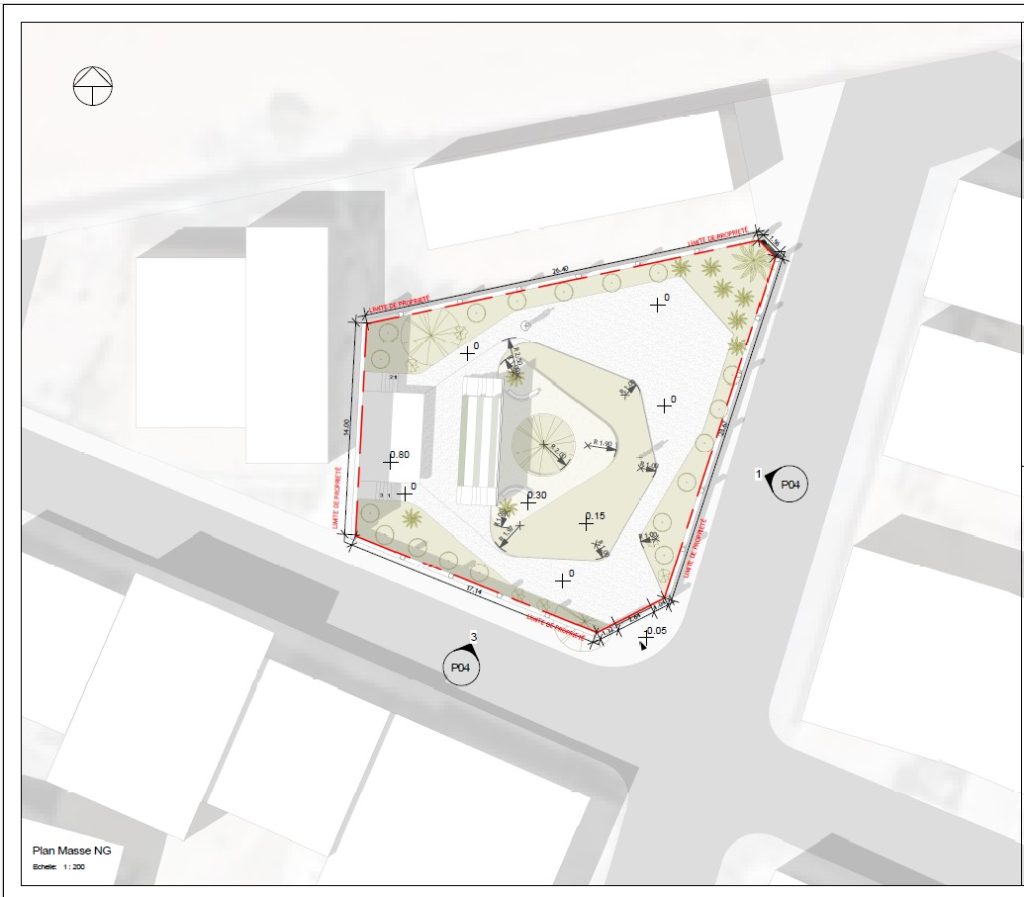Image resolution: width=1024 pixels, height=897 pixels.
Task: Click the 14.00 dimension label
Action: pyautogui.click(x=346, y=425)
